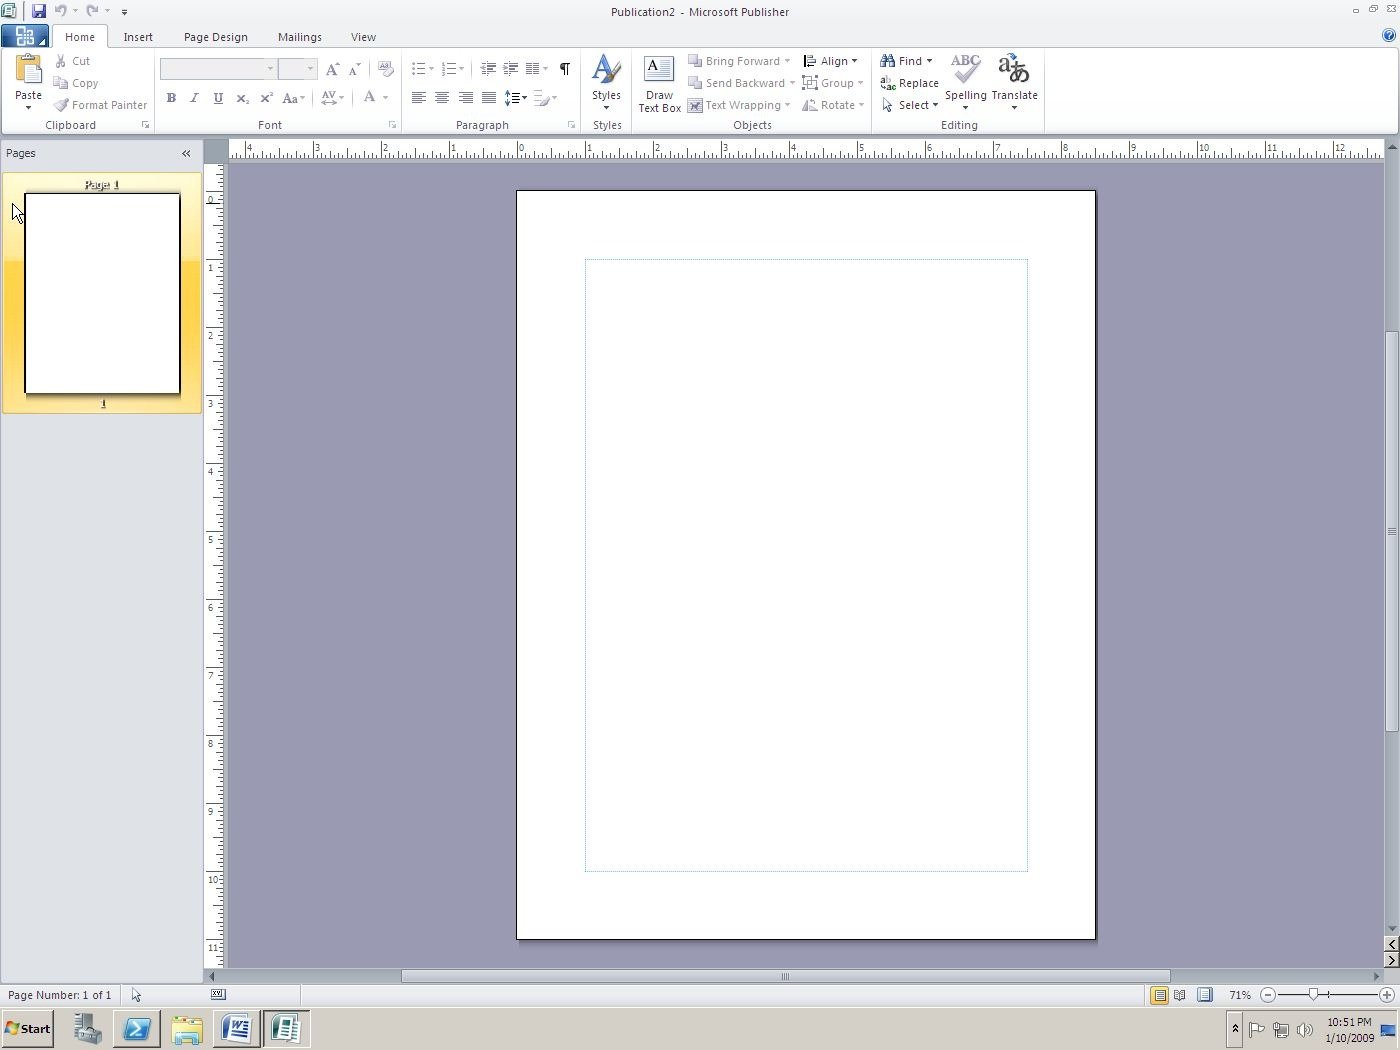Expand the Styles gallery dropdown
The image size is (1400, 1050).
pyautogui.click(x=606, y=107)
